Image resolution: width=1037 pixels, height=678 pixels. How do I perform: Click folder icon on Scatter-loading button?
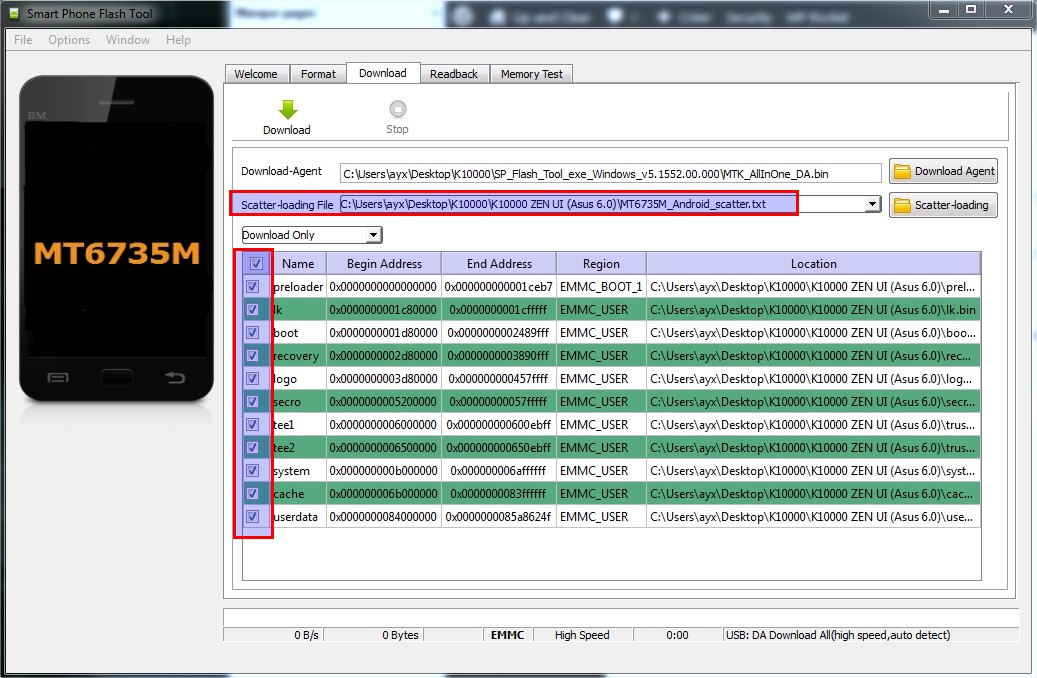point(901,206)
